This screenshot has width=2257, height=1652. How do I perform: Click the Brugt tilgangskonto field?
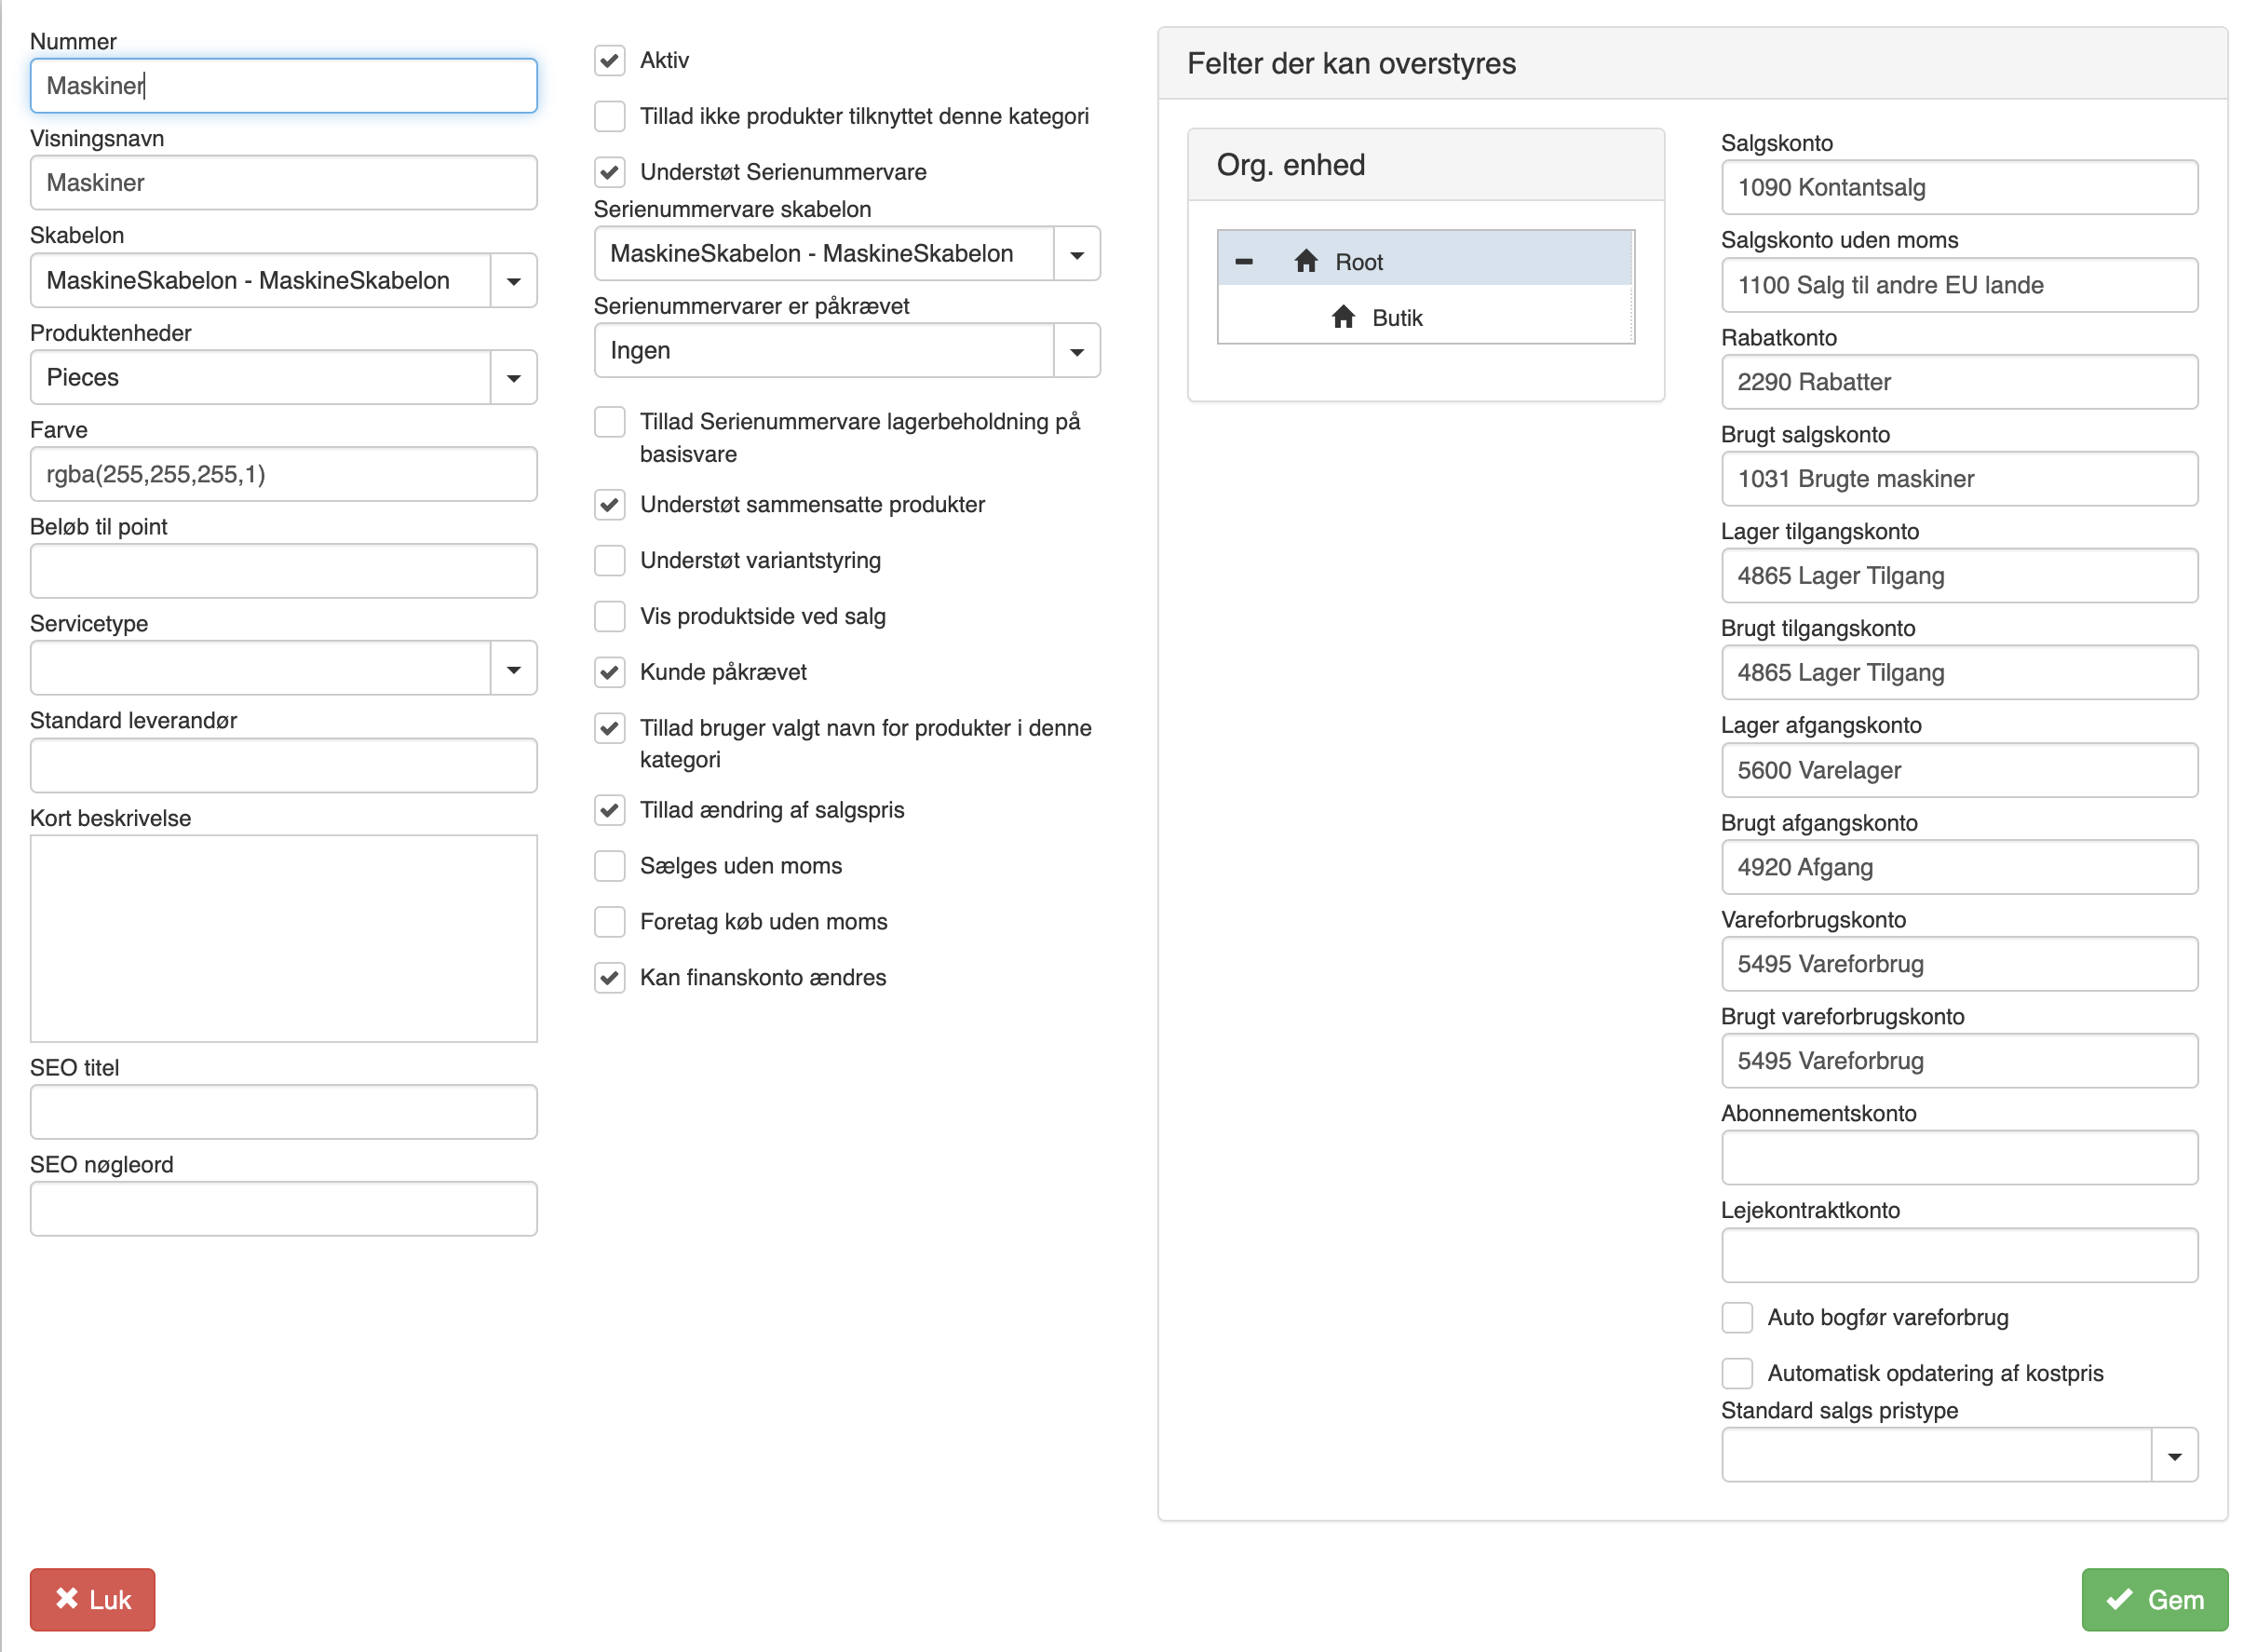[1959, 672]
